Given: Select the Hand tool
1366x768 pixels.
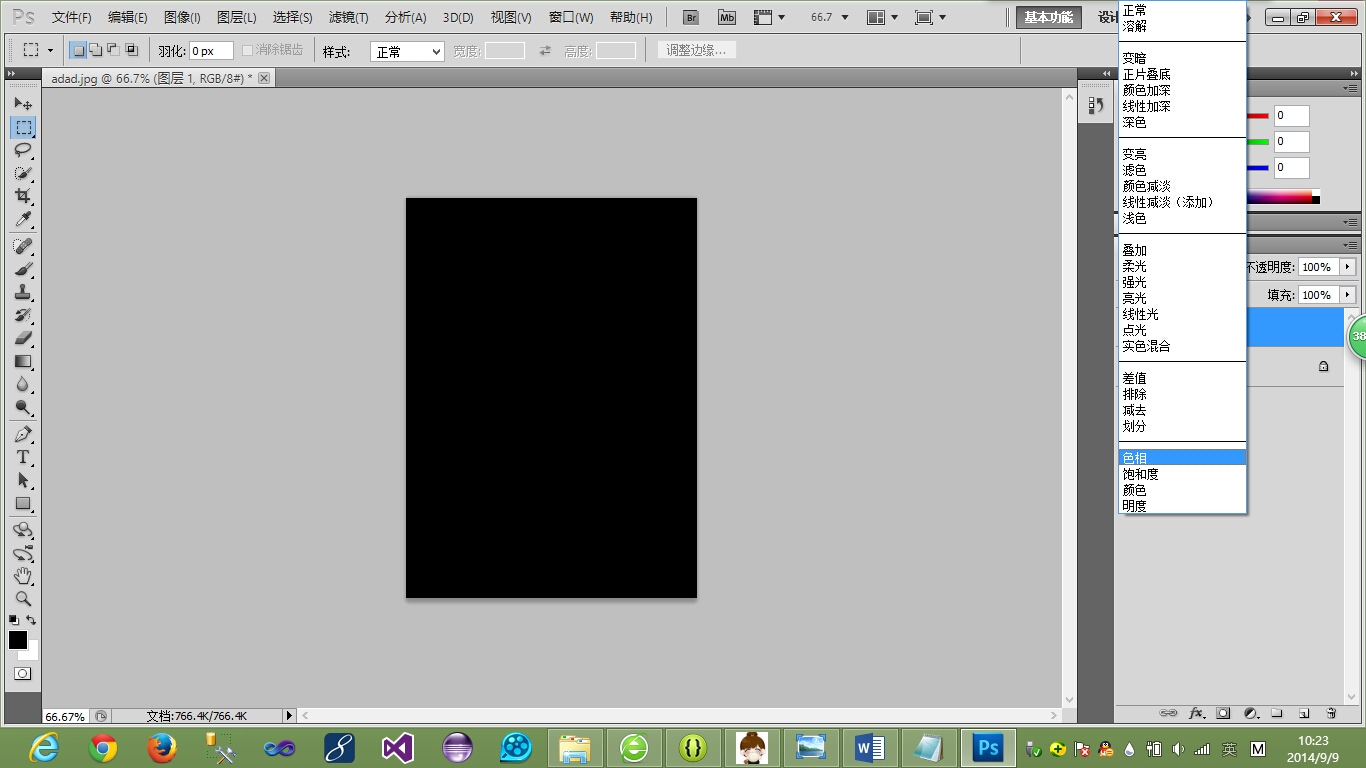Looking at the screenshot, I should click(23, 576).
